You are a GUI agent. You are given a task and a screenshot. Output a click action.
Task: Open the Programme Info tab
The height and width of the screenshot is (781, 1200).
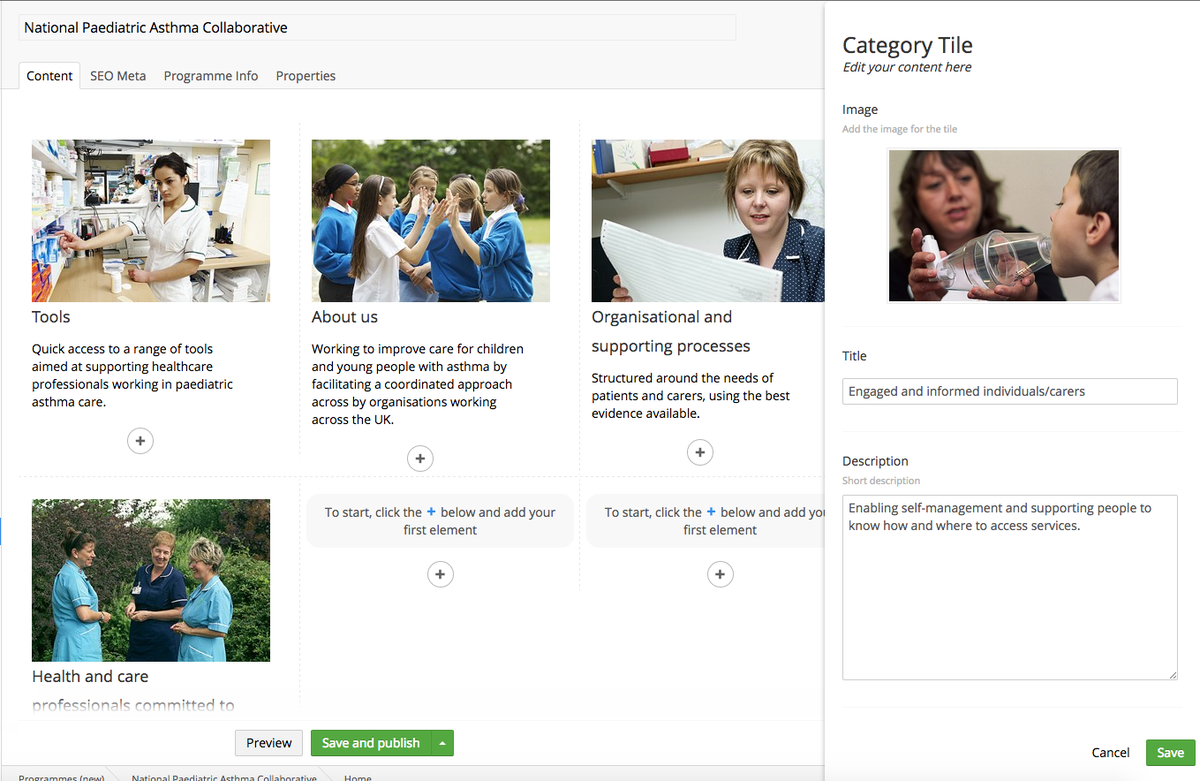[211, 75]
